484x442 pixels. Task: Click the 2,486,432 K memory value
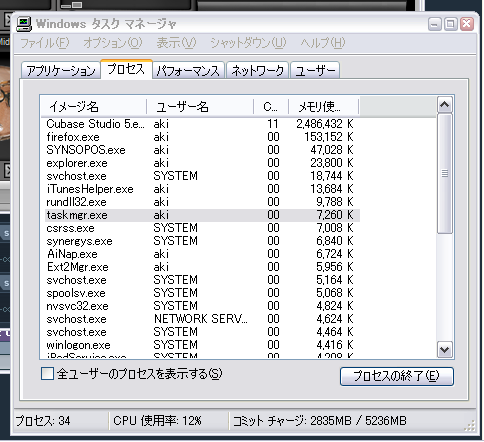[x=325, y=124]
